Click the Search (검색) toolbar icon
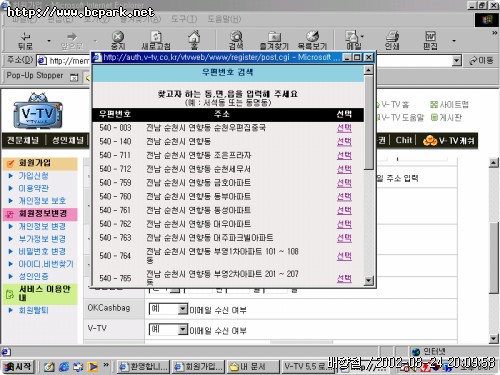 pos(236,41)
